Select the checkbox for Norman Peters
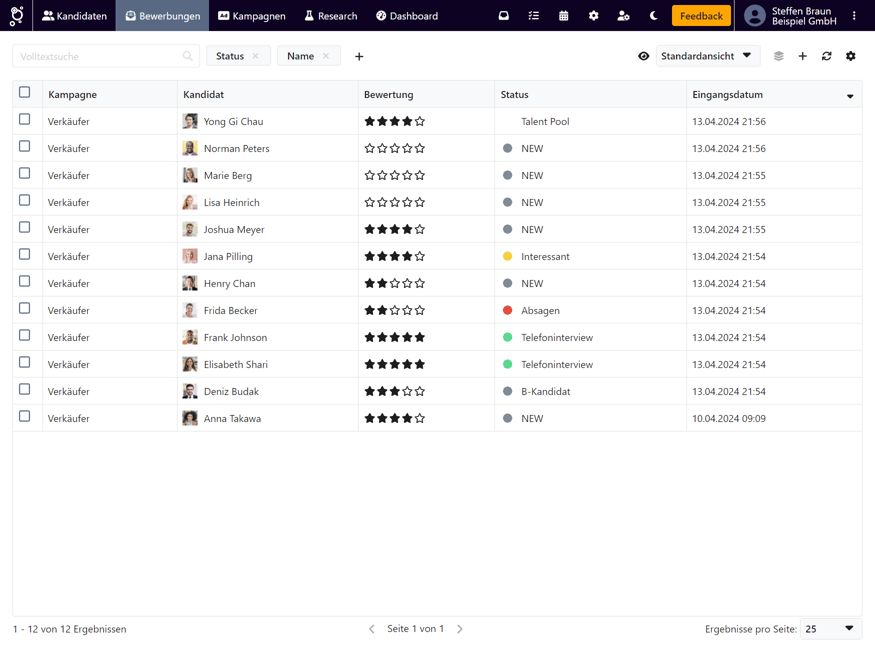875x652 pixels. (25, 147)
